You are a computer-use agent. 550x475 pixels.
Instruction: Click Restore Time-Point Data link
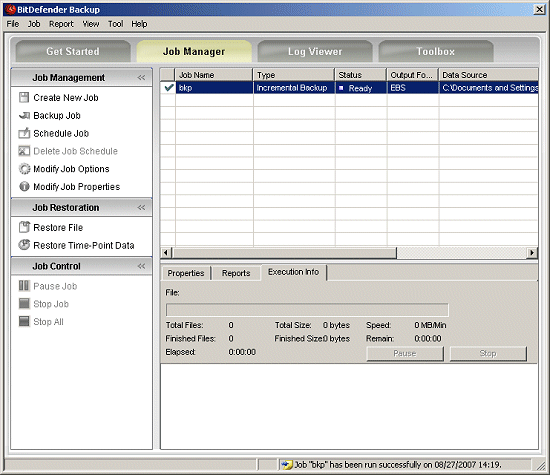click(83, 245)
